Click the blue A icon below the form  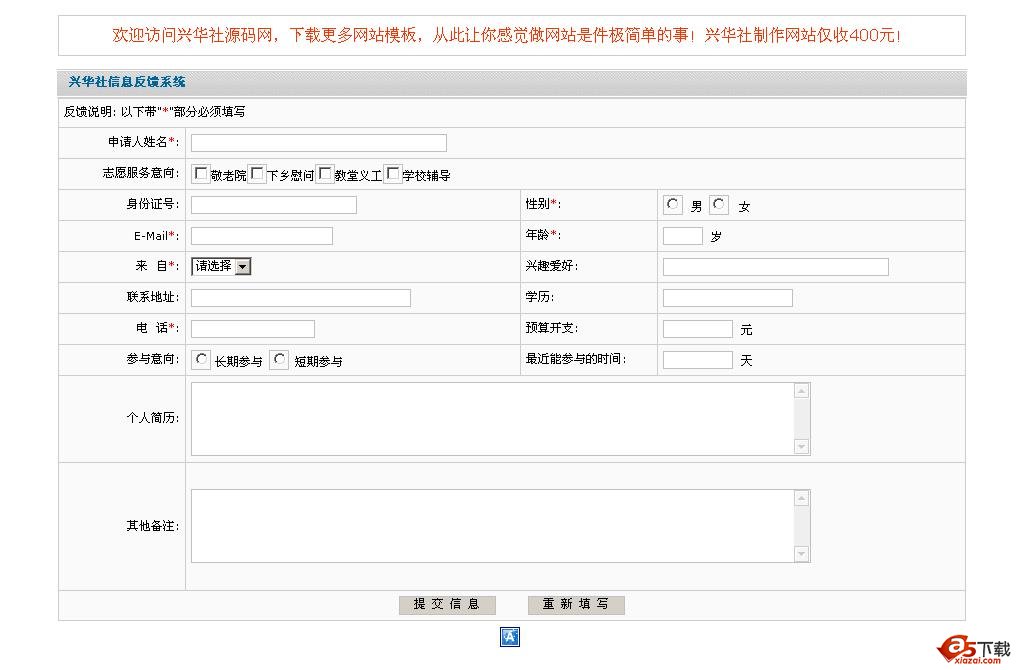click(510, 637)
